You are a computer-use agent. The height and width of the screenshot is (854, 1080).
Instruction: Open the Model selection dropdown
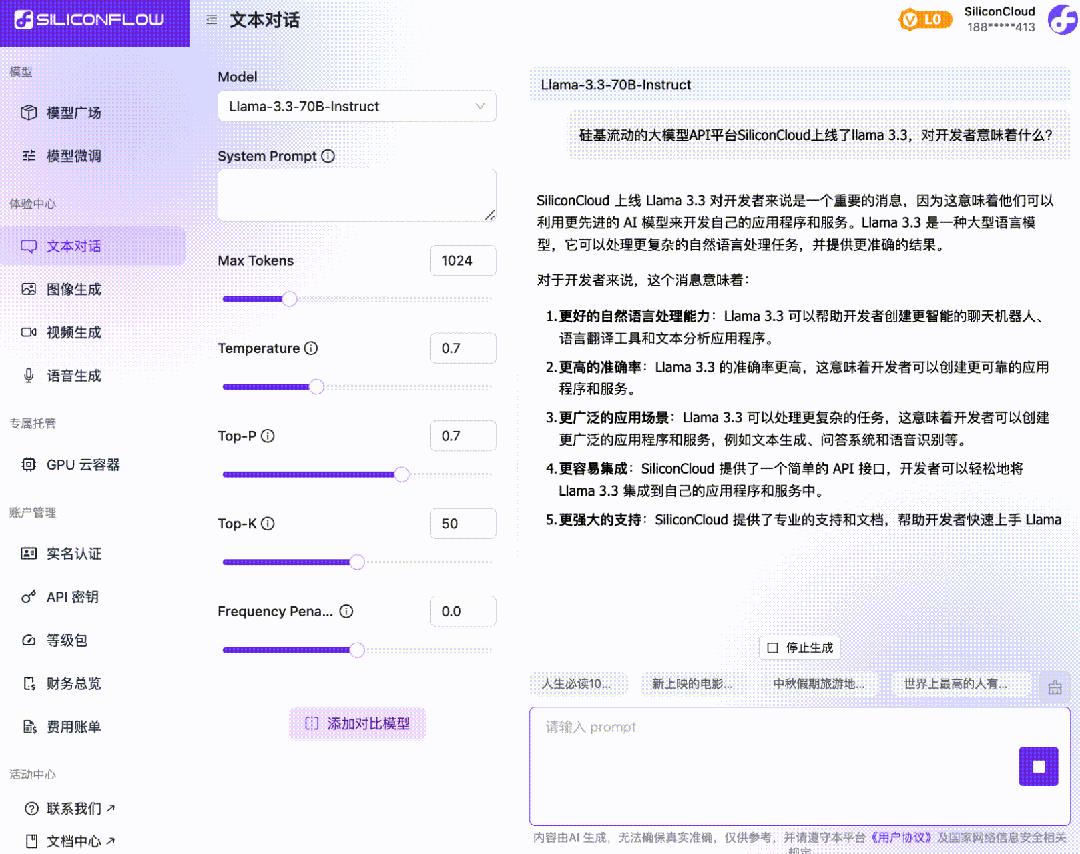pyautogui.click(x=357, y=106)
